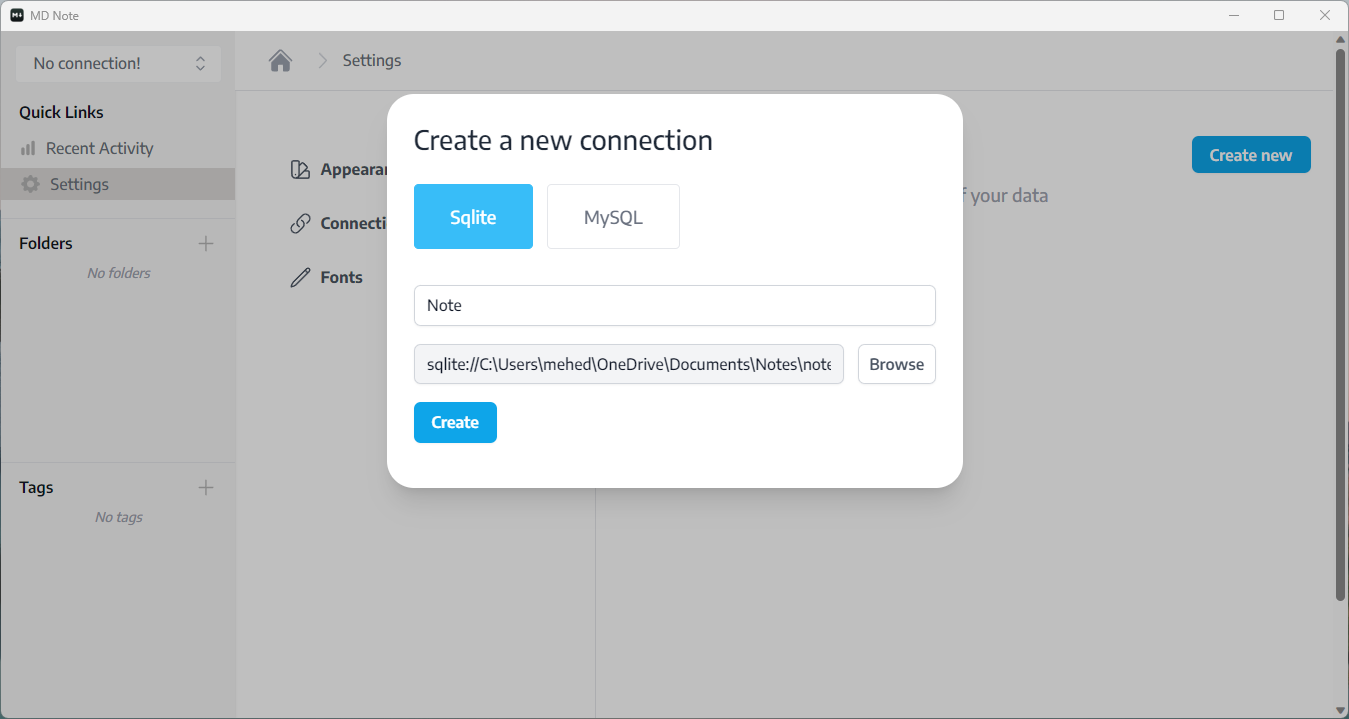The image size is (1349, 719).
Task: Click the breadcrumb chevron before Settings
Action: tap(322, 61)
